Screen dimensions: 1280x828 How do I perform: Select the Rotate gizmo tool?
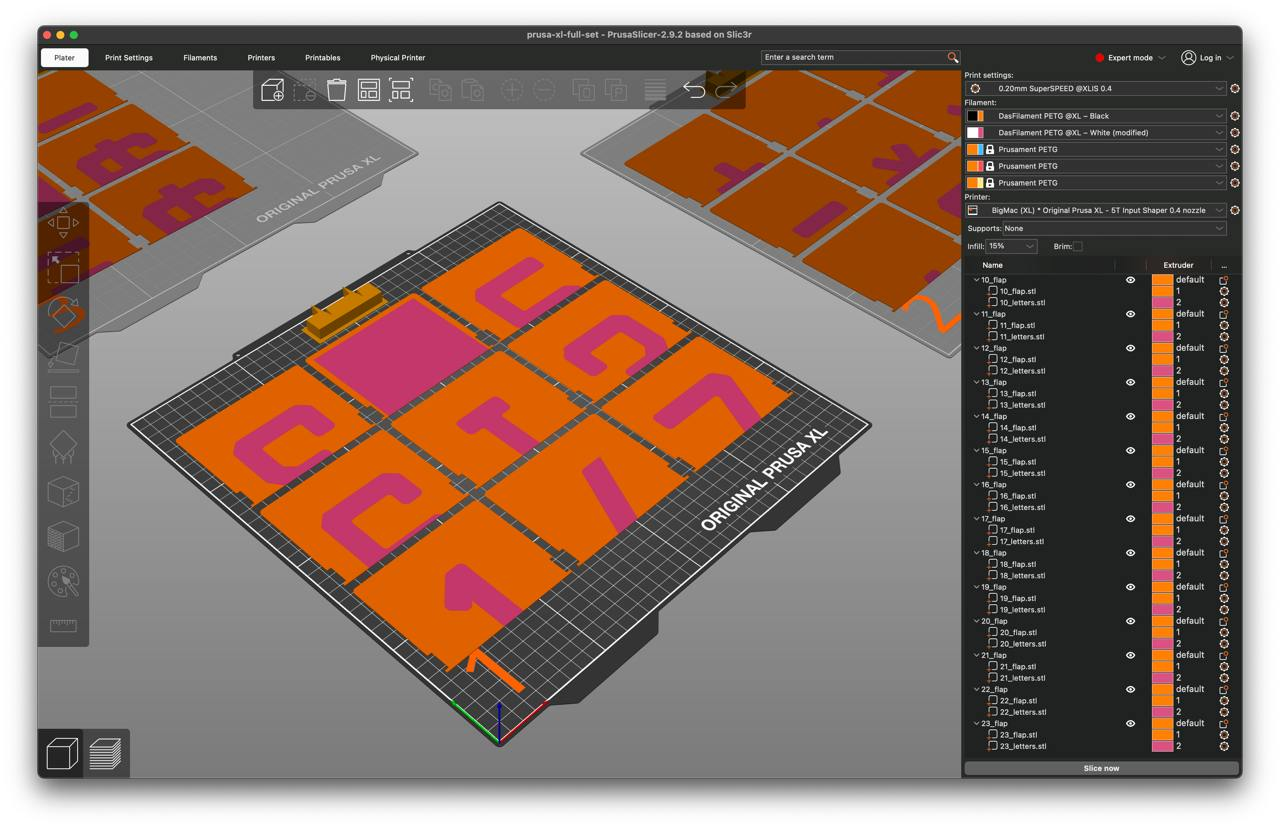tap(63, 313)
